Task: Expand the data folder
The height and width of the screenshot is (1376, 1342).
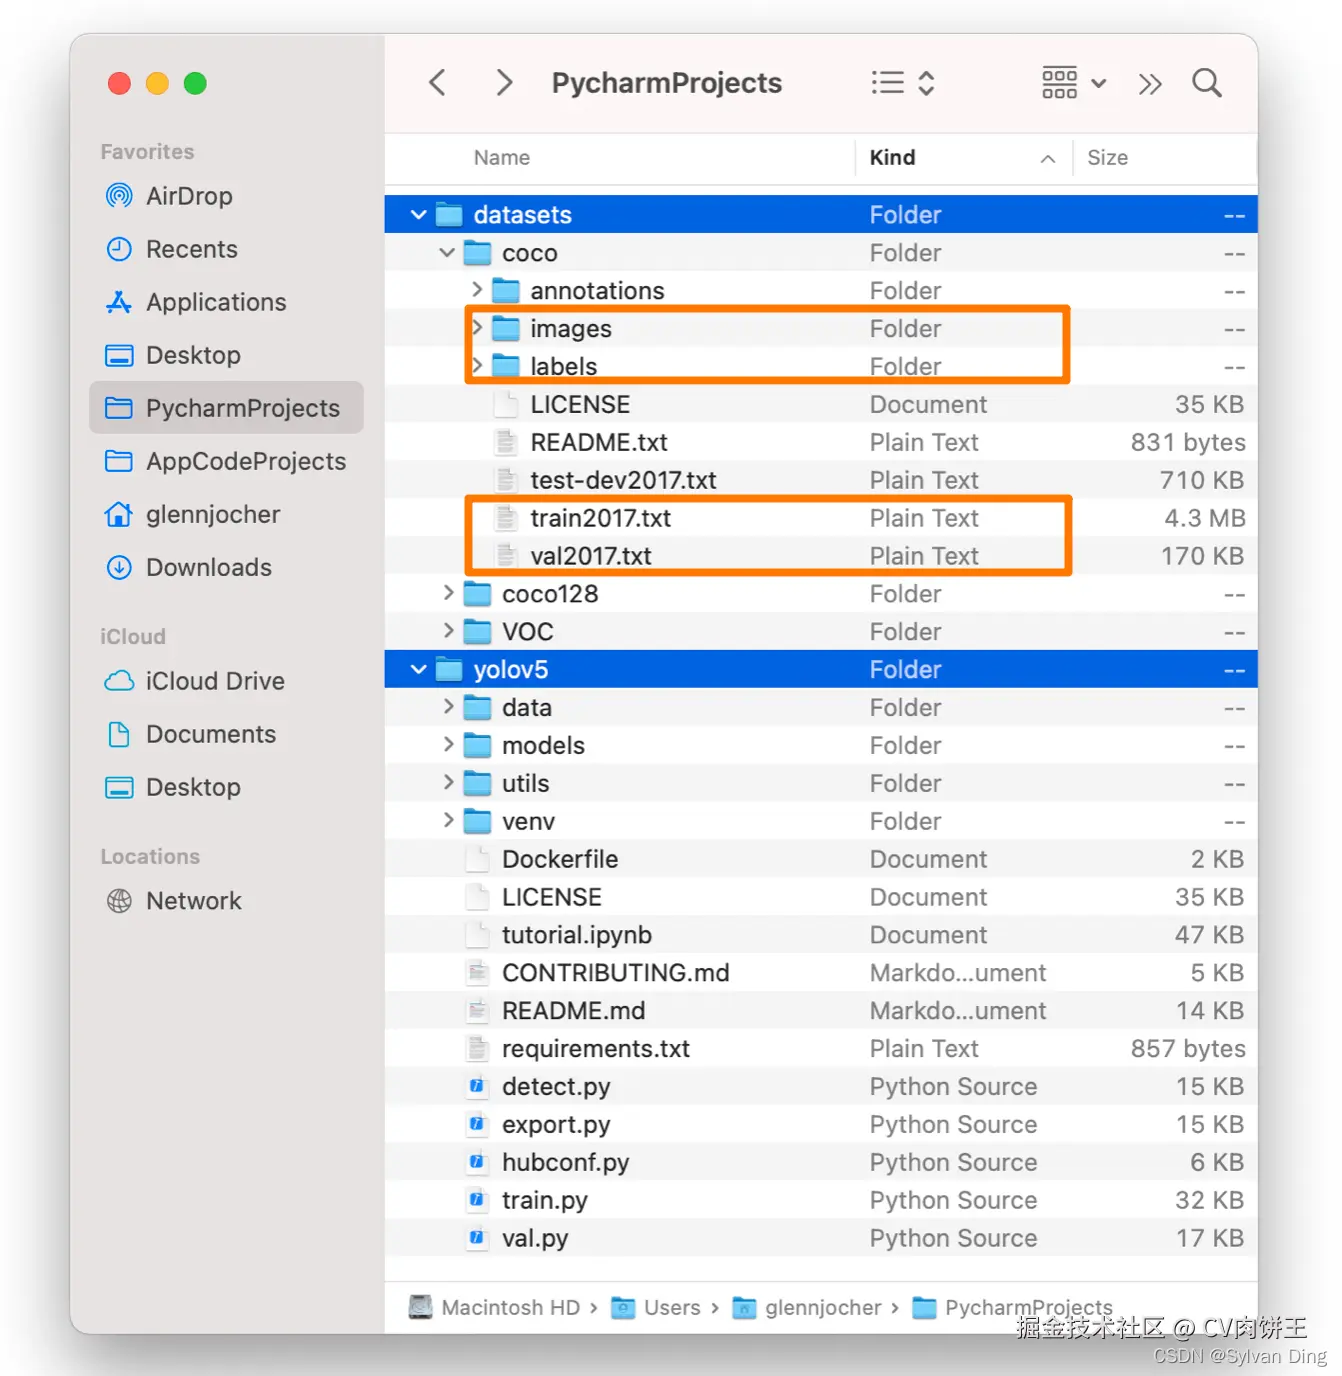Action: 448,707
